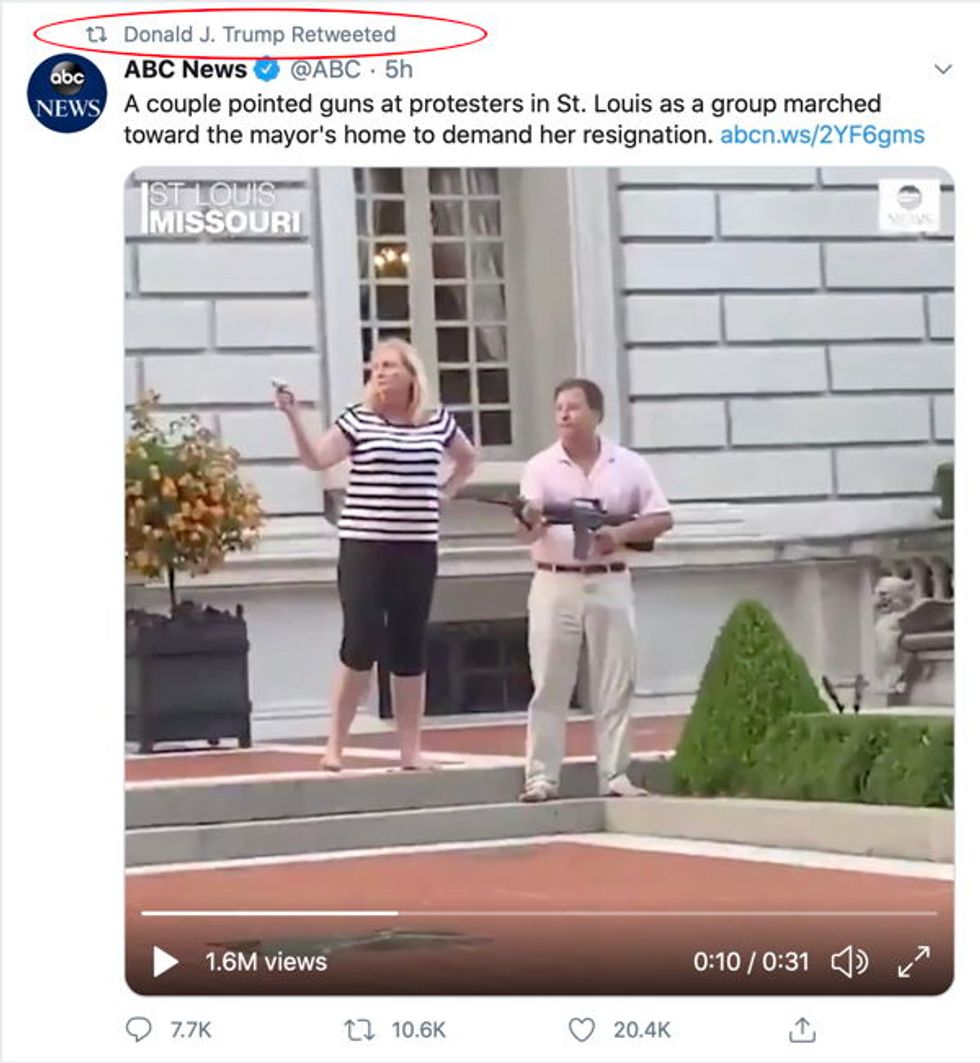The width and height of the screenshot is (980, 1063).
Task: Seek along the video progress bar
Action: point(539,913)
